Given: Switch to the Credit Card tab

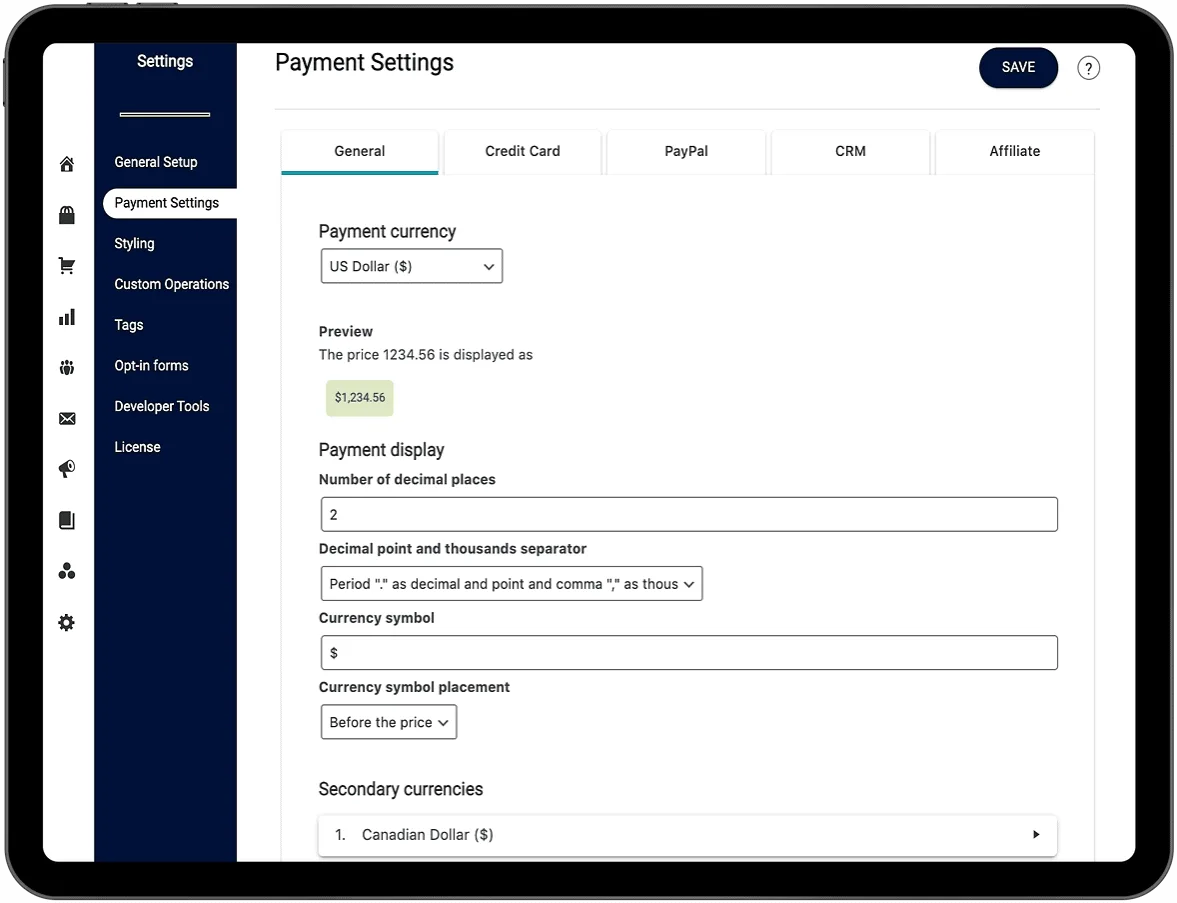Looking at the screenshot, I should point(522,152).
